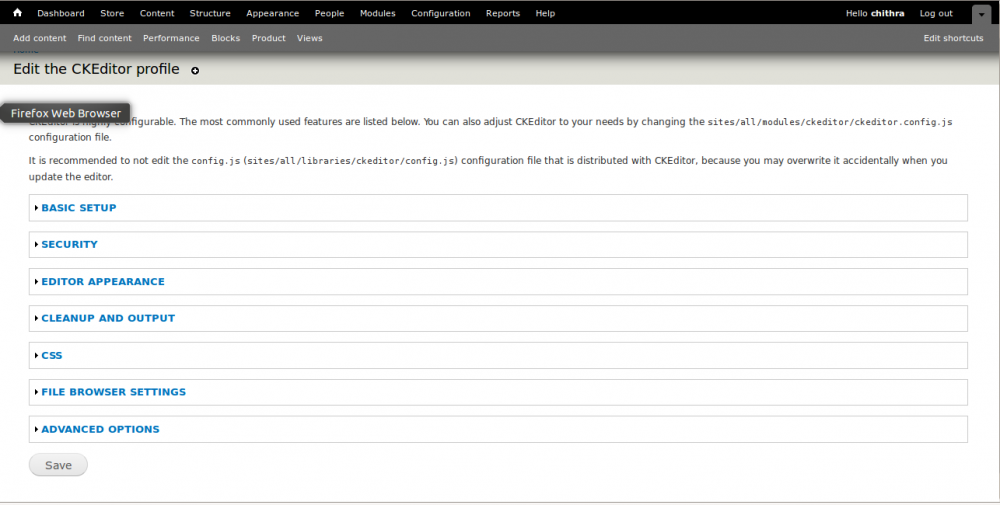The width and height of the screenshot is (1000, 505).
Task: Expand the Security fieldset
Action: point(69,244)
